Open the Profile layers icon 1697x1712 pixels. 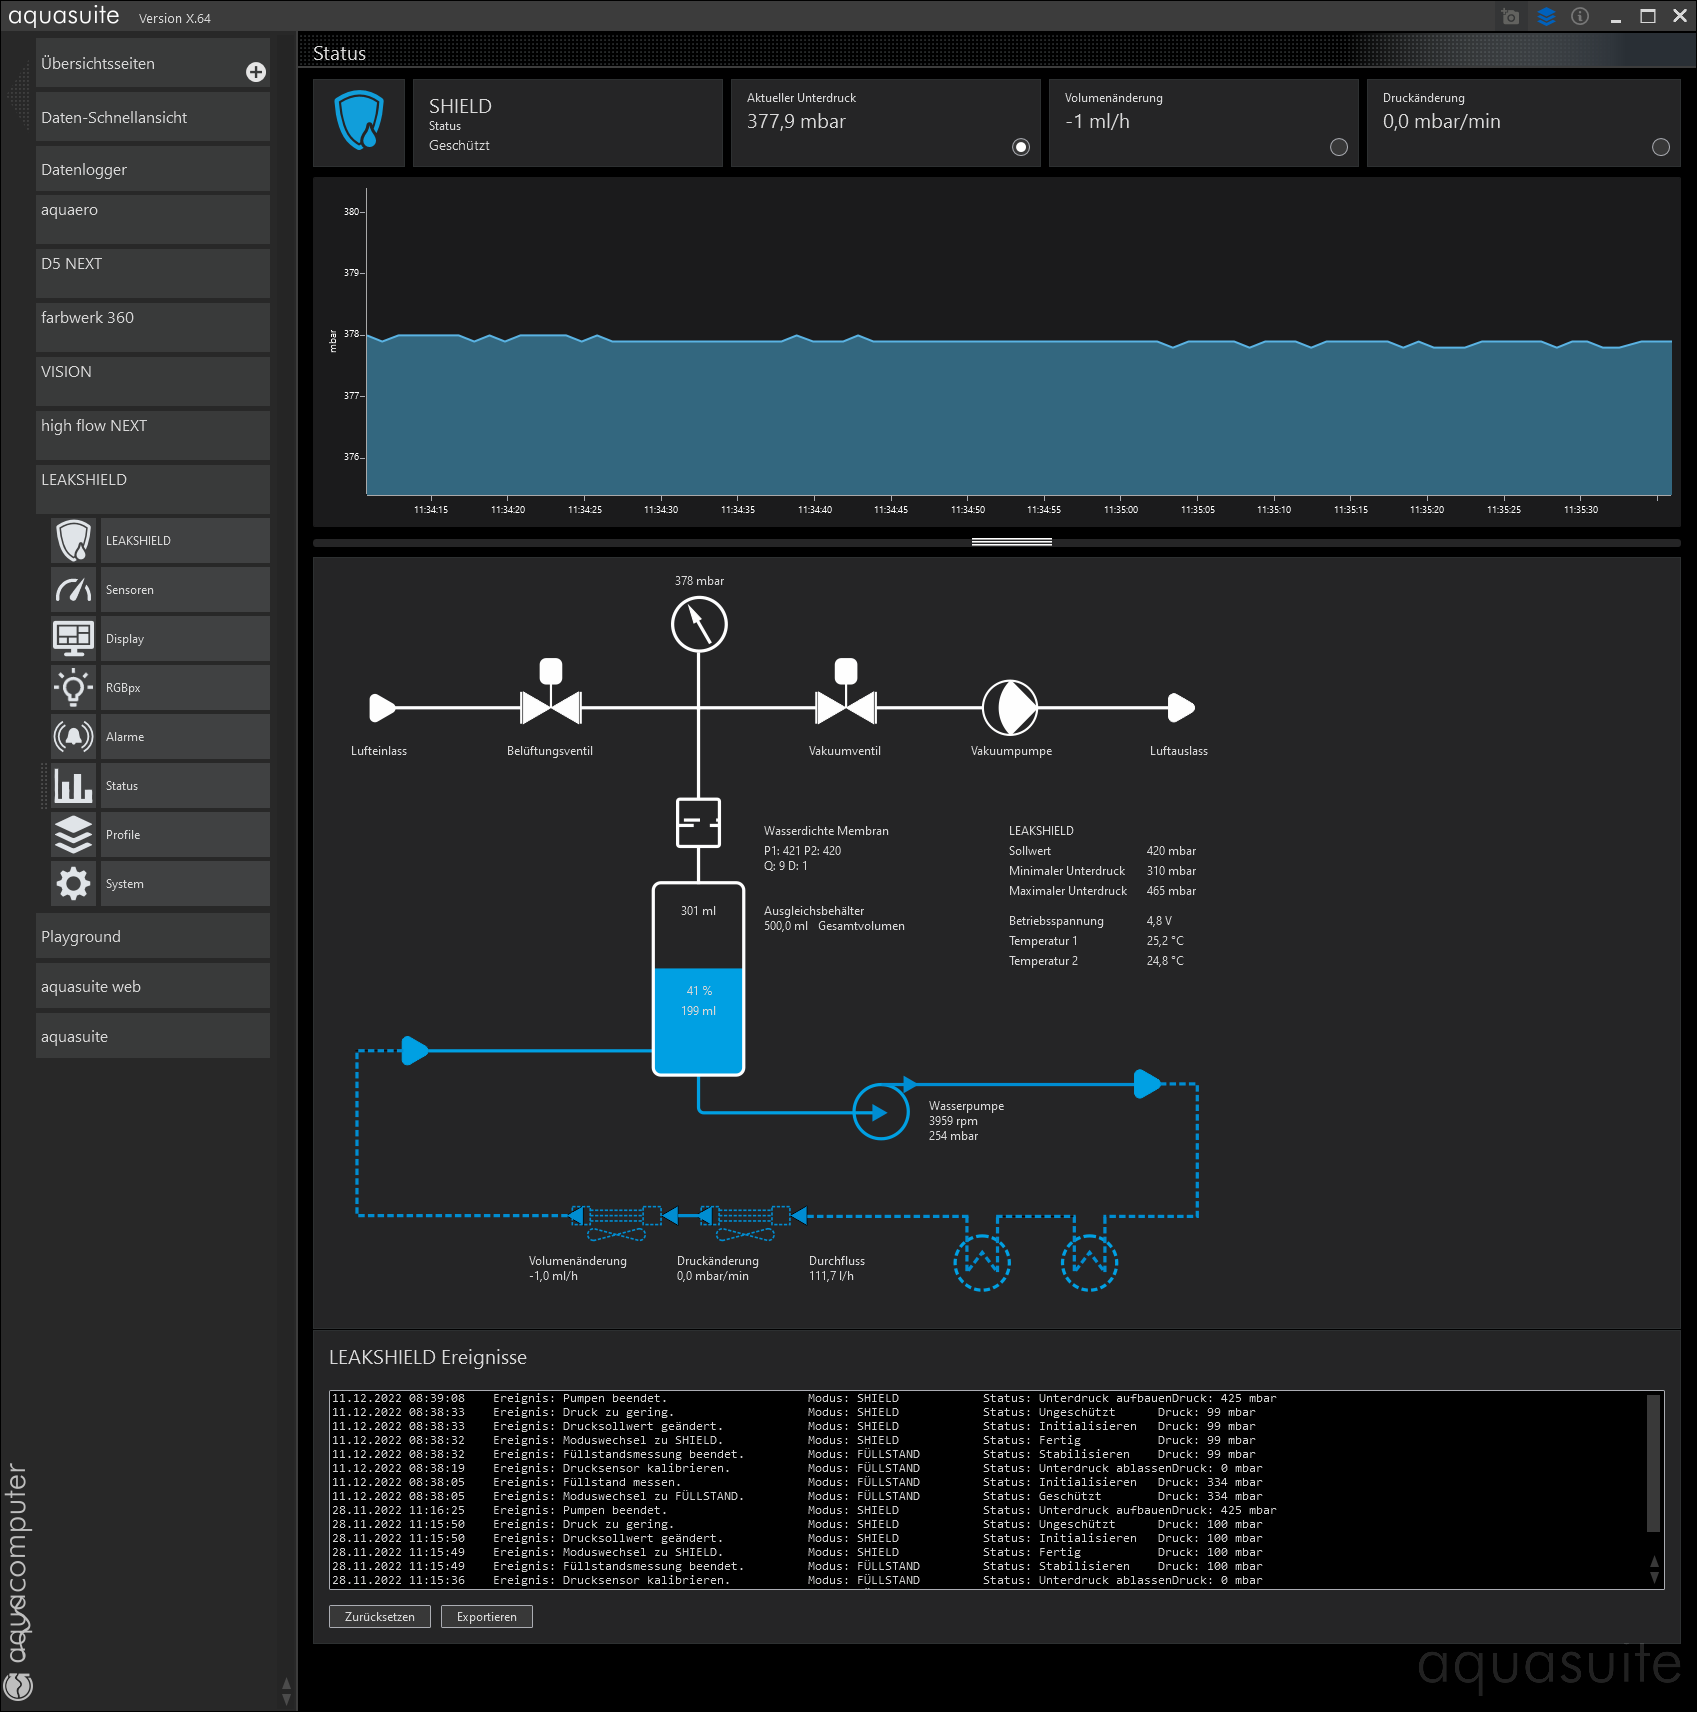[74, 835]
